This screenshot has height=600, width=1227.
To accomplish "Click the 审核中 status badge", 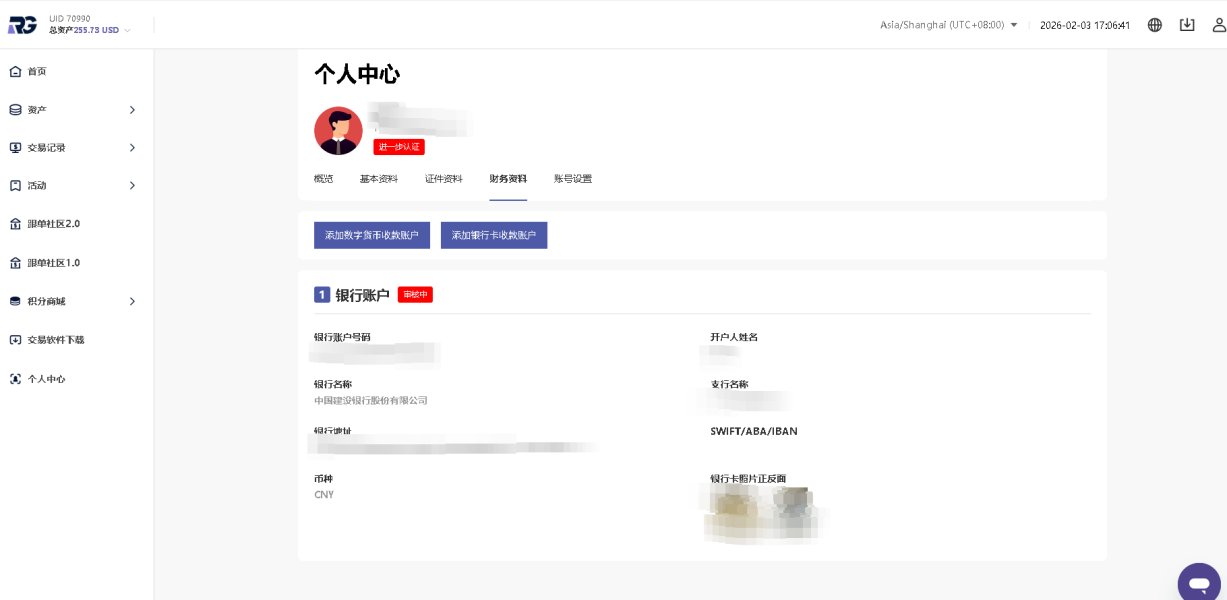I will (x=415, y=295).
